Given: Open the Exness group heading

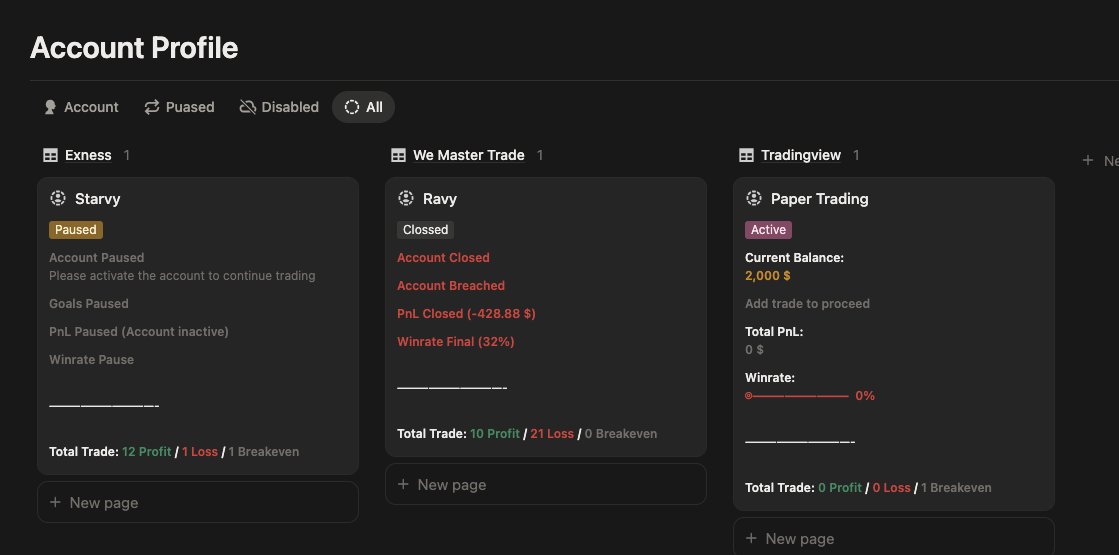Looking at the screenshot, I should [88, 156].
